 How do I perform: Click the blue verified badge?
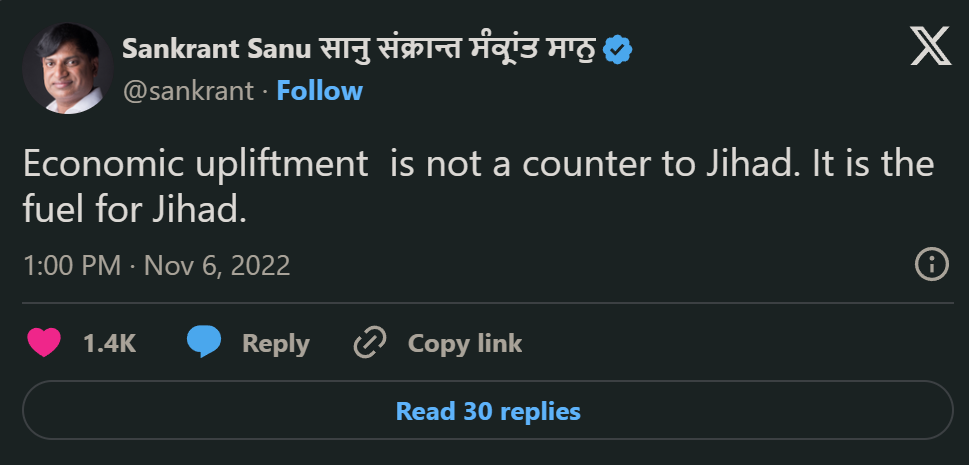tap(619, 50)
